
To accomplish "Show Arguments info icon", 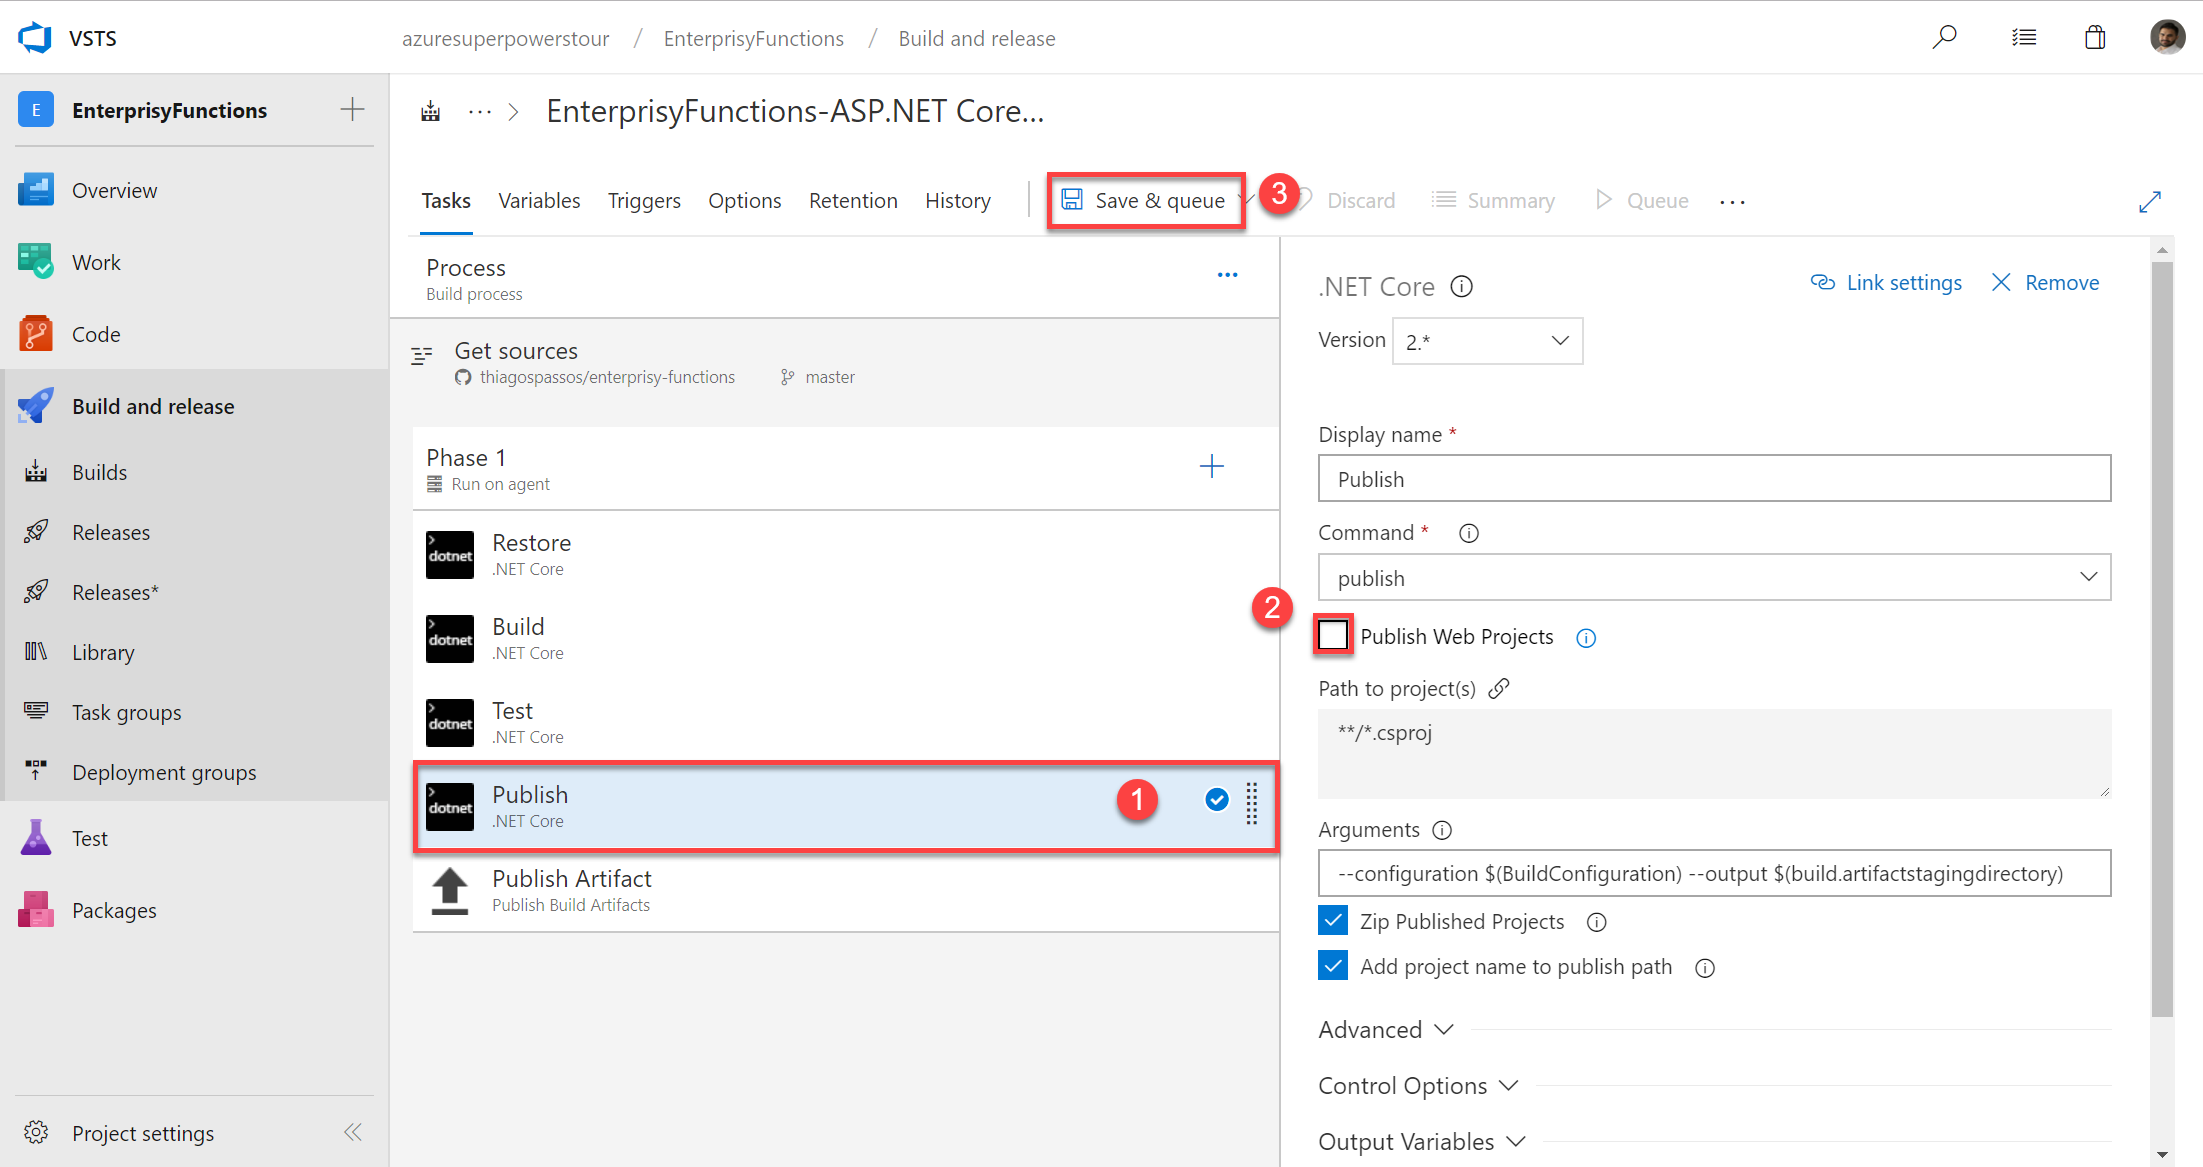I will (x=1442, y=830).
